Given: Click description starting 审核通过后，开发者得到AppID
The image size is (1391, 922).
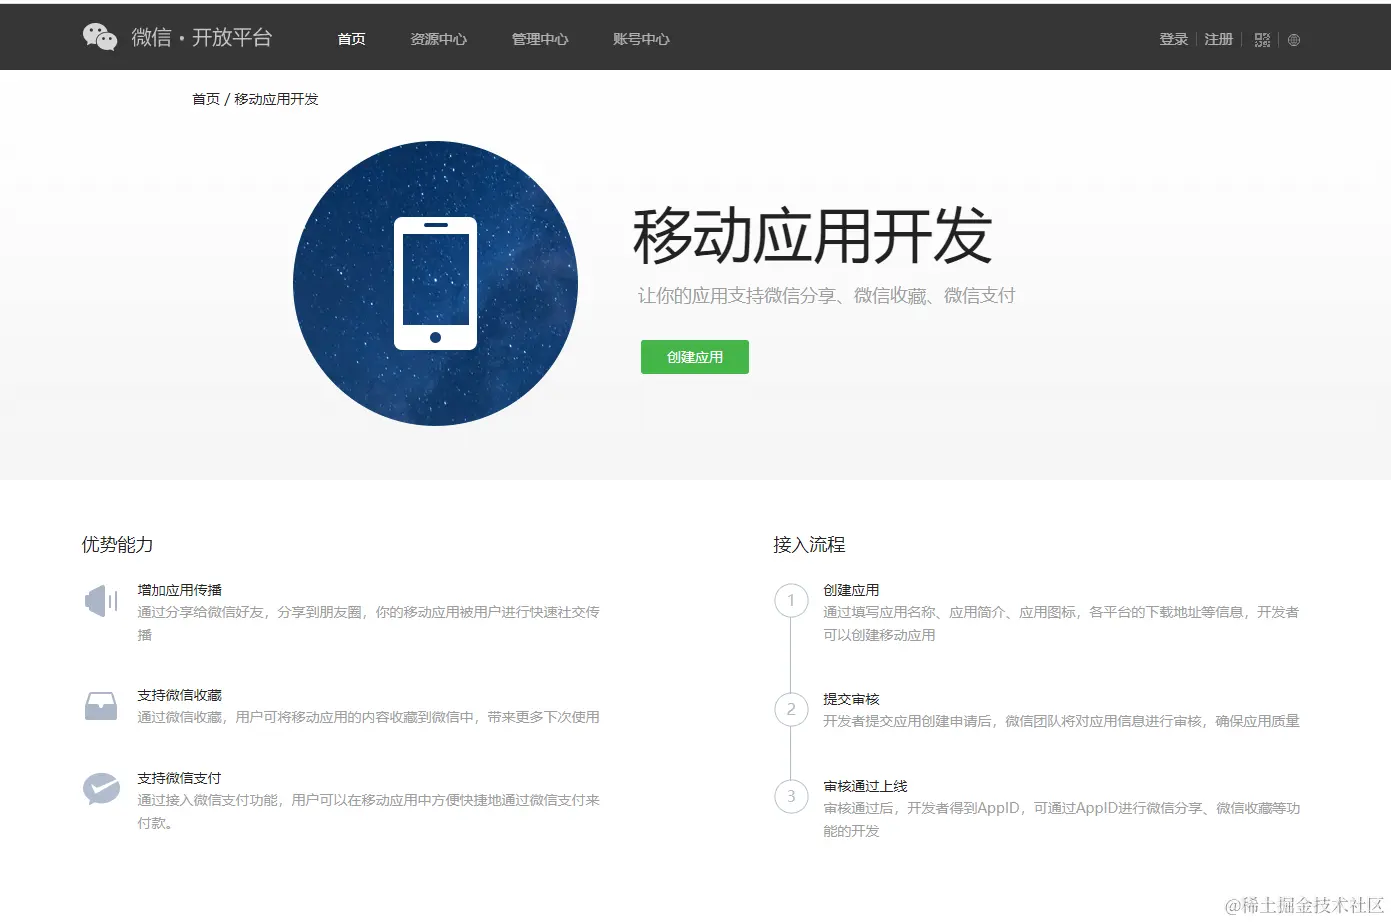Looking at the screenshot, I should [x=1061, y=819].
